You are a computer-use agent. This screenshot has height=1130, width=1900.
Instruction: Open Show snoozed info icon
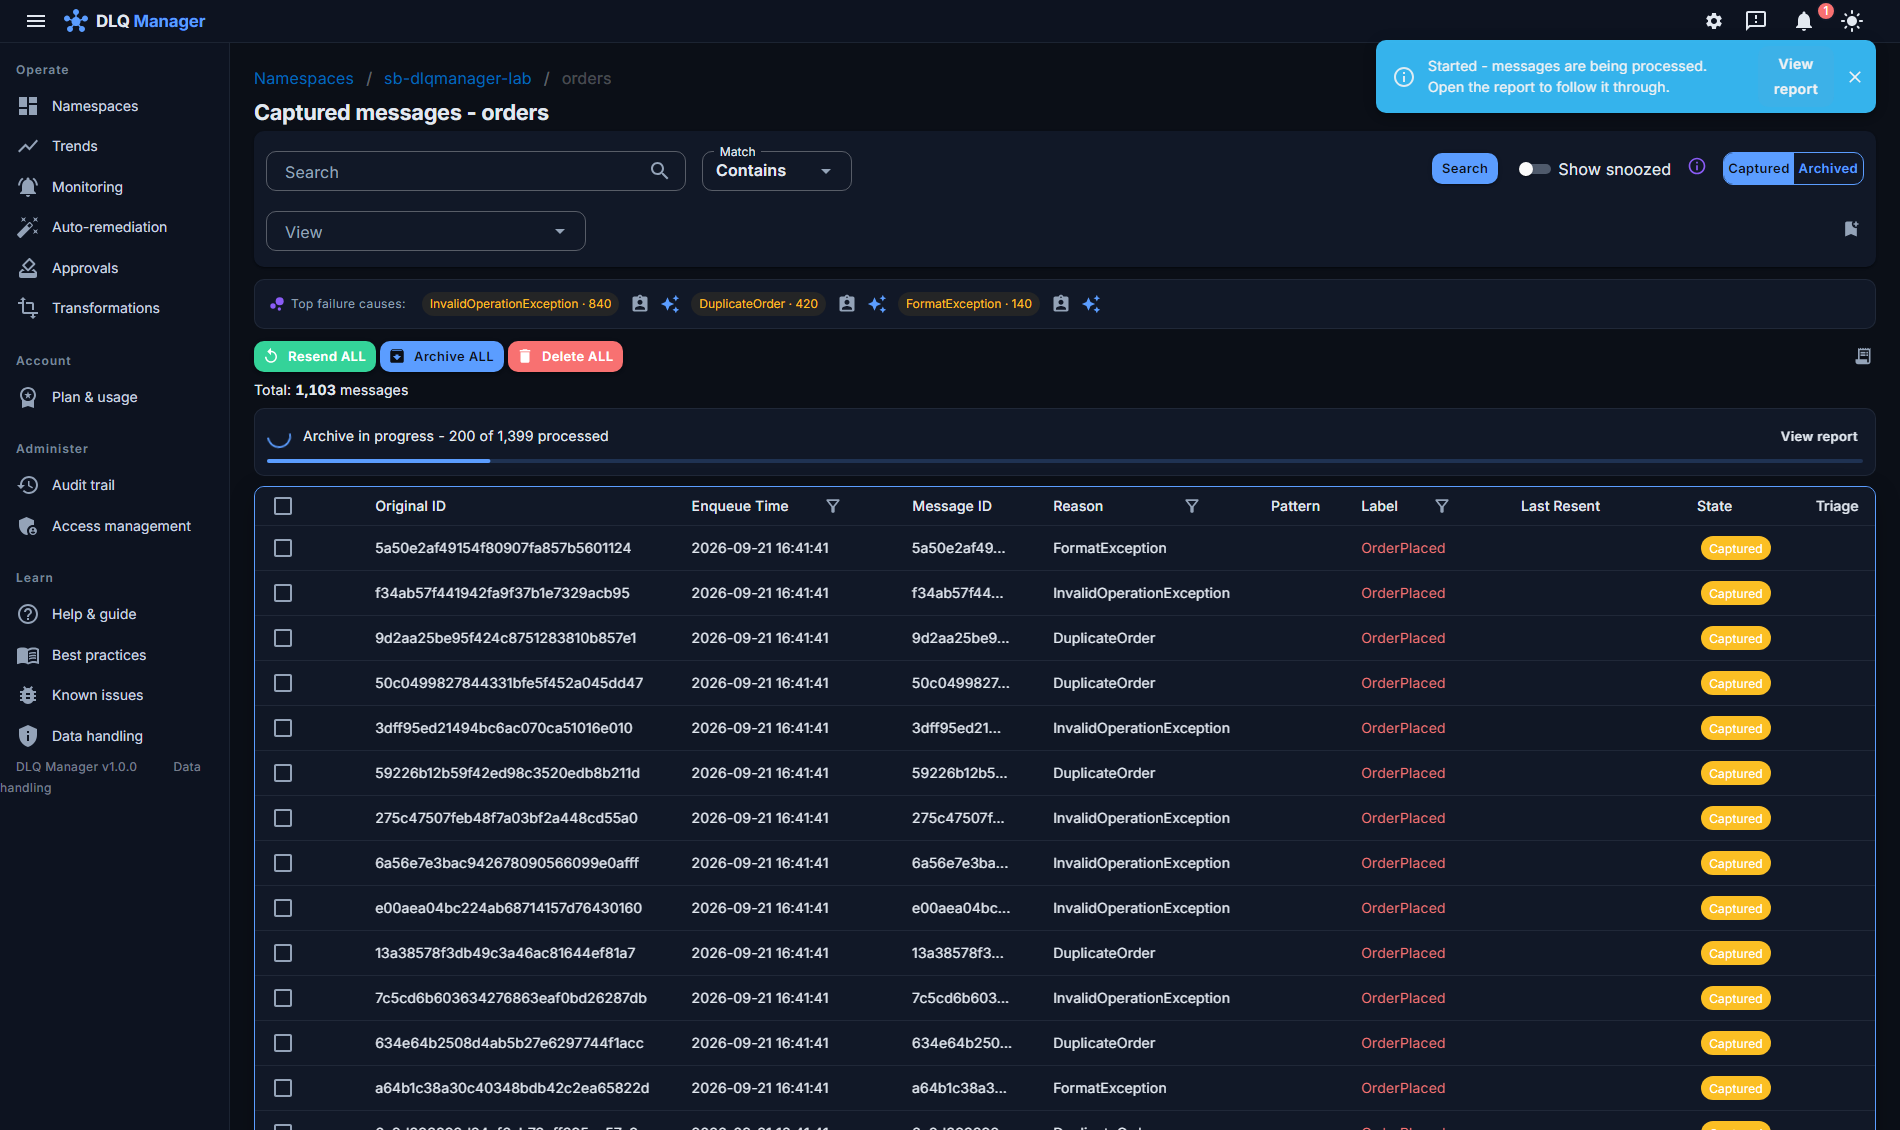[x=1697, y=167]
